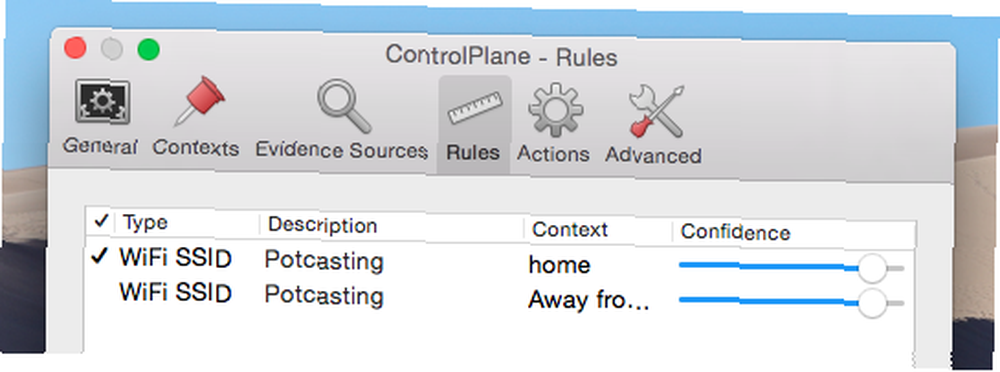Screen dimensions: 1000x372
Task: Open the gear Actions icon
Action: 553,110
